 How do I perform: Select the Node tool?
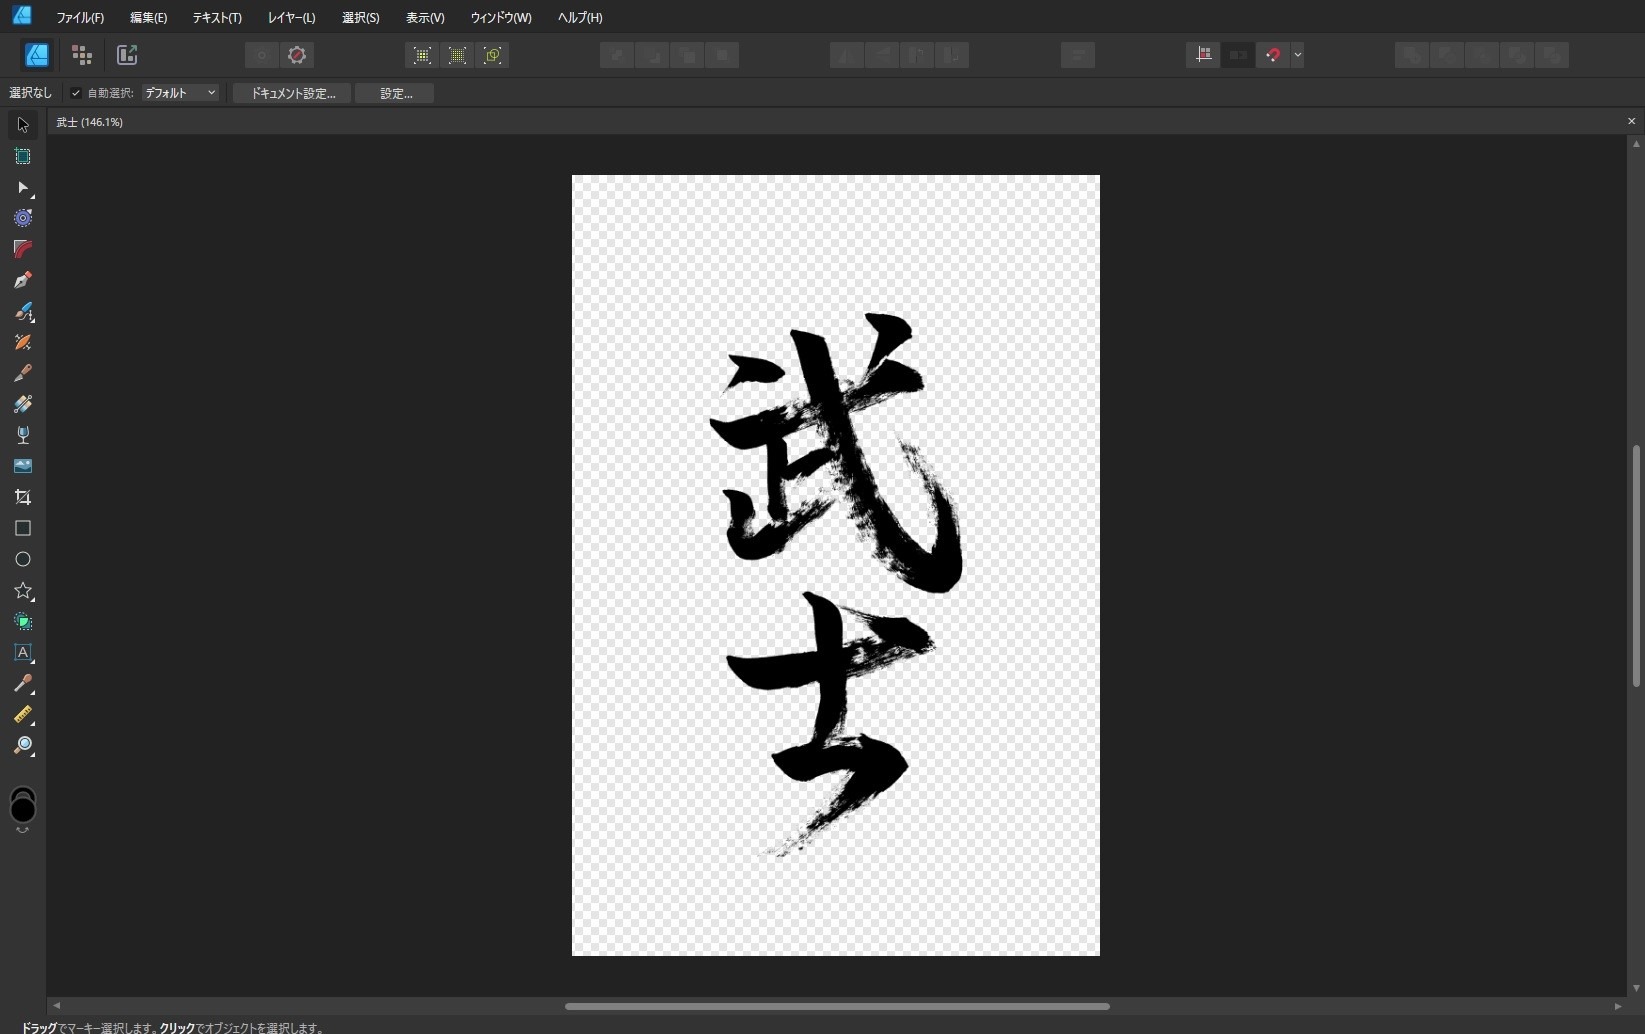[x=22, y=187]
